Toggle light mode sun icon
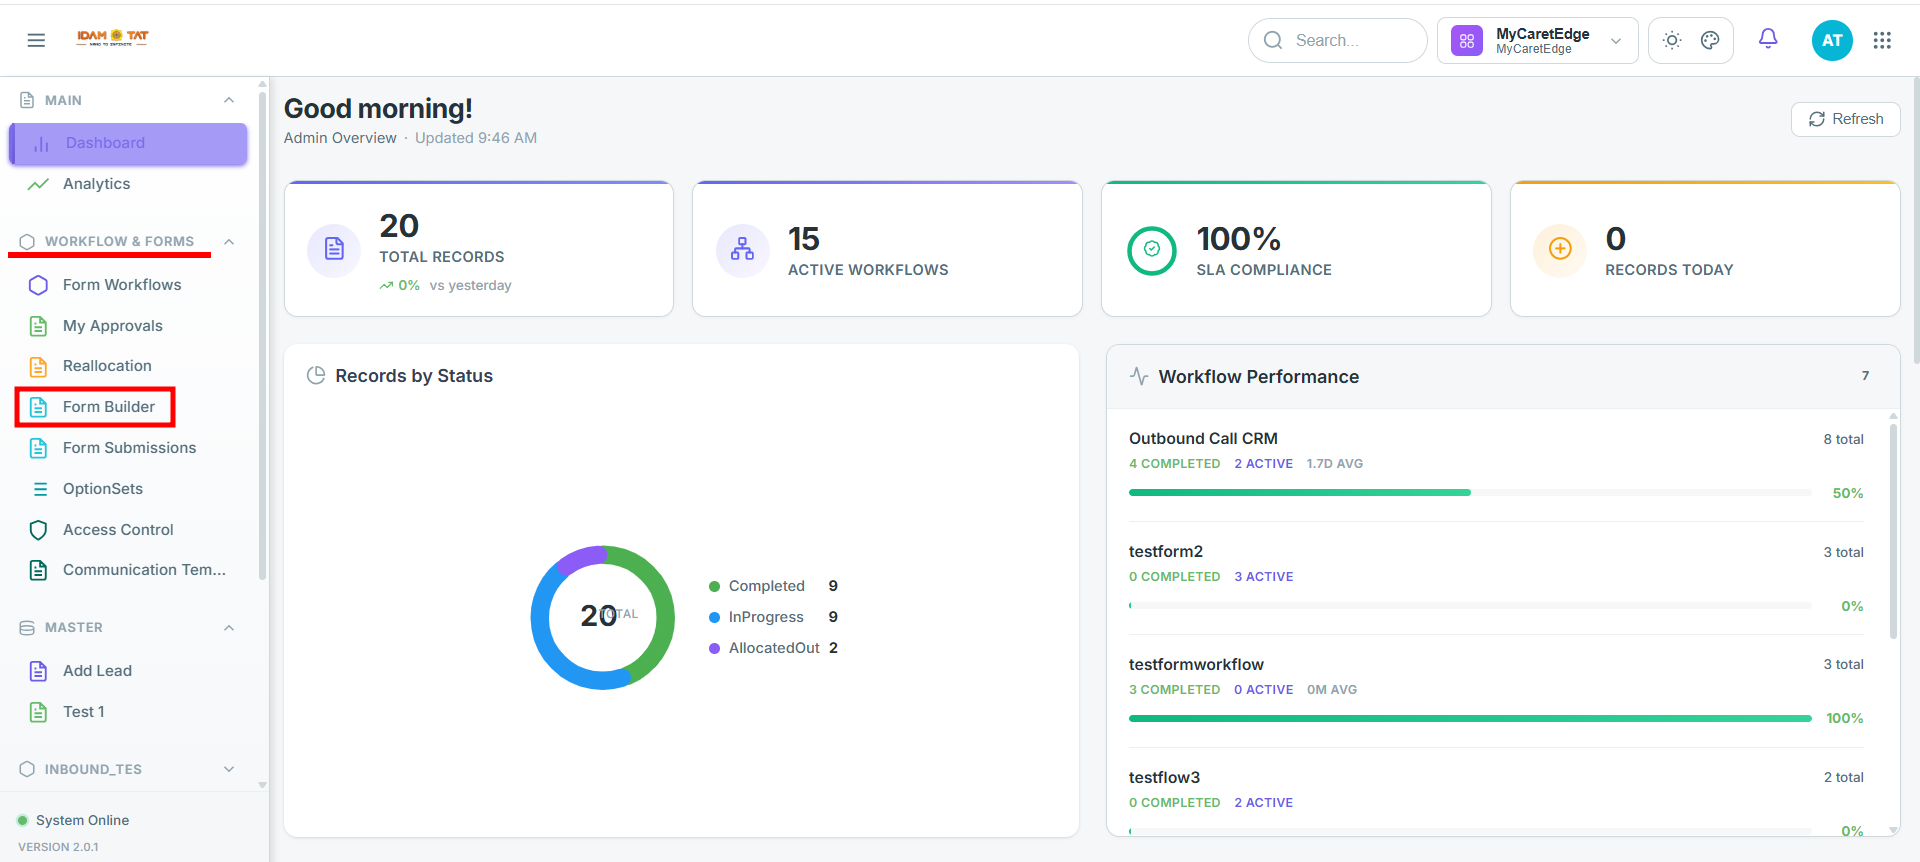Screen dimensions: 1920x862 [x=1672, y=40]
